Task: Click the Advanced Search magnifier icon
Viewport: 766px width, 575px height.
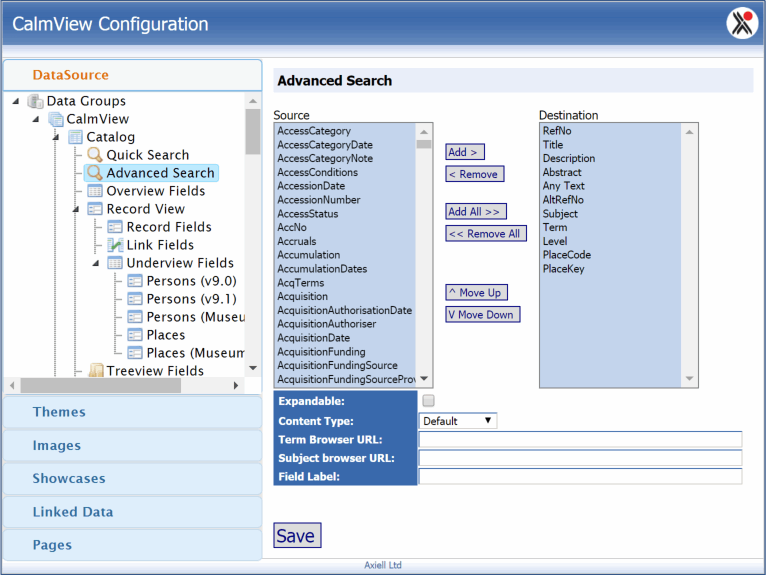Action: [x=95, y=173]
